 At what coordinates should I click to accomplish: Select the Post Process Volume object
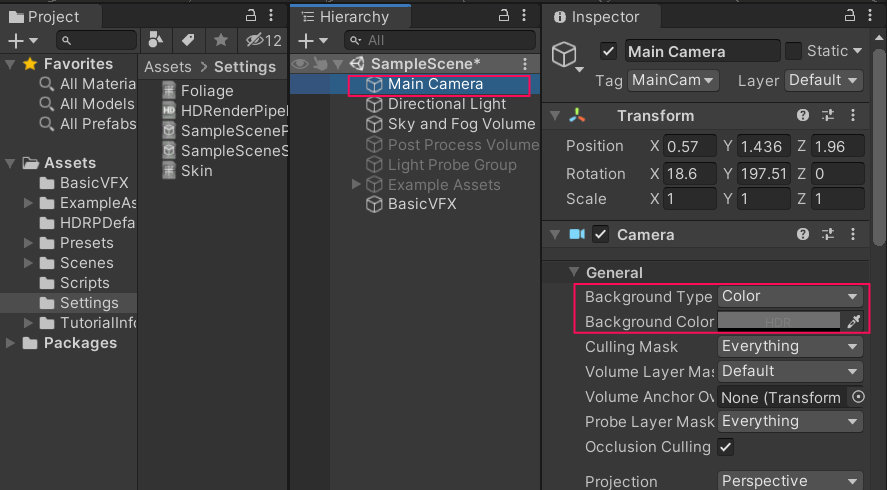[x=463, y=145]
